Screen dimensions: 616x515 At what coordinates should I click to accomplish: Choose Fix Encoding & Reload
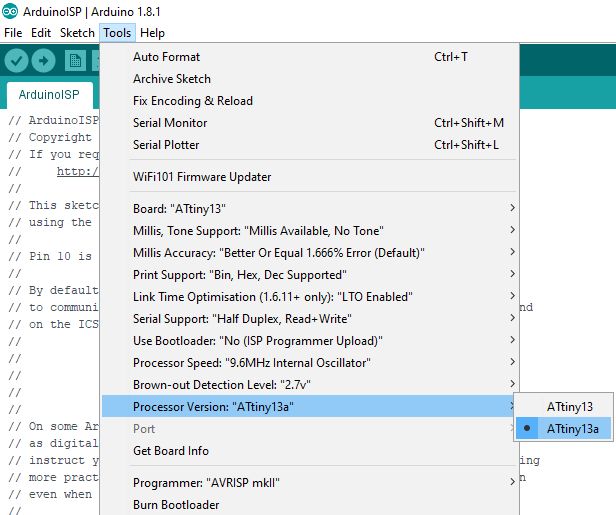310,101
